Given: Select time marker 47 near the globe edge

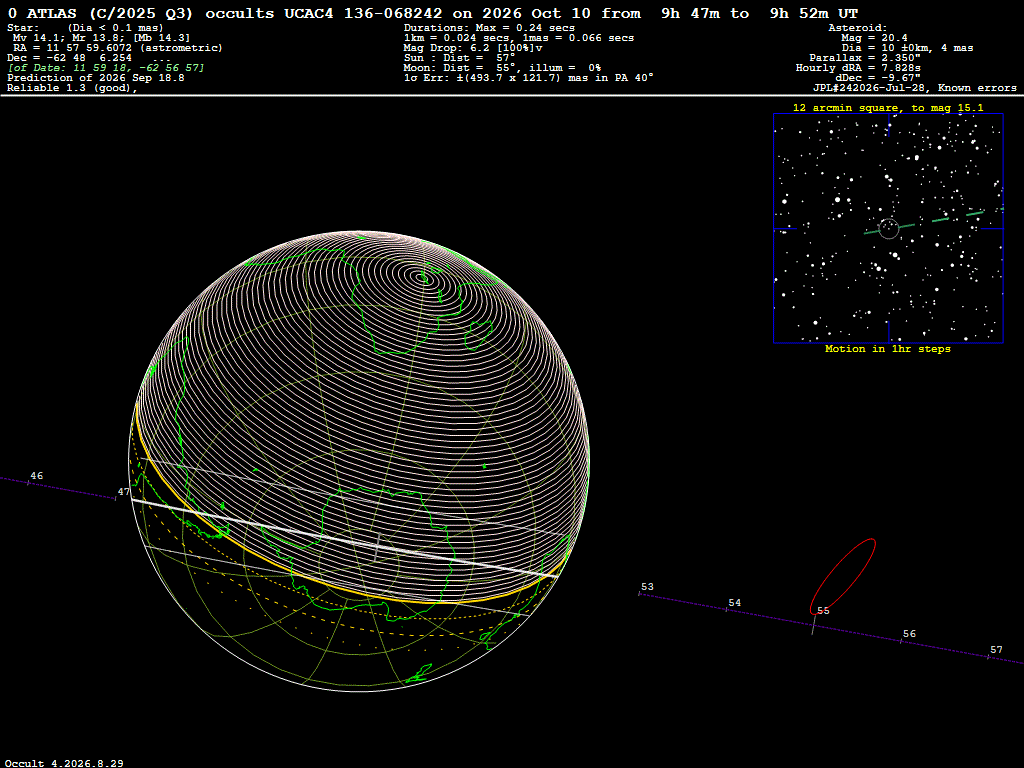Looking at the screenshot, I should point(123,492).
